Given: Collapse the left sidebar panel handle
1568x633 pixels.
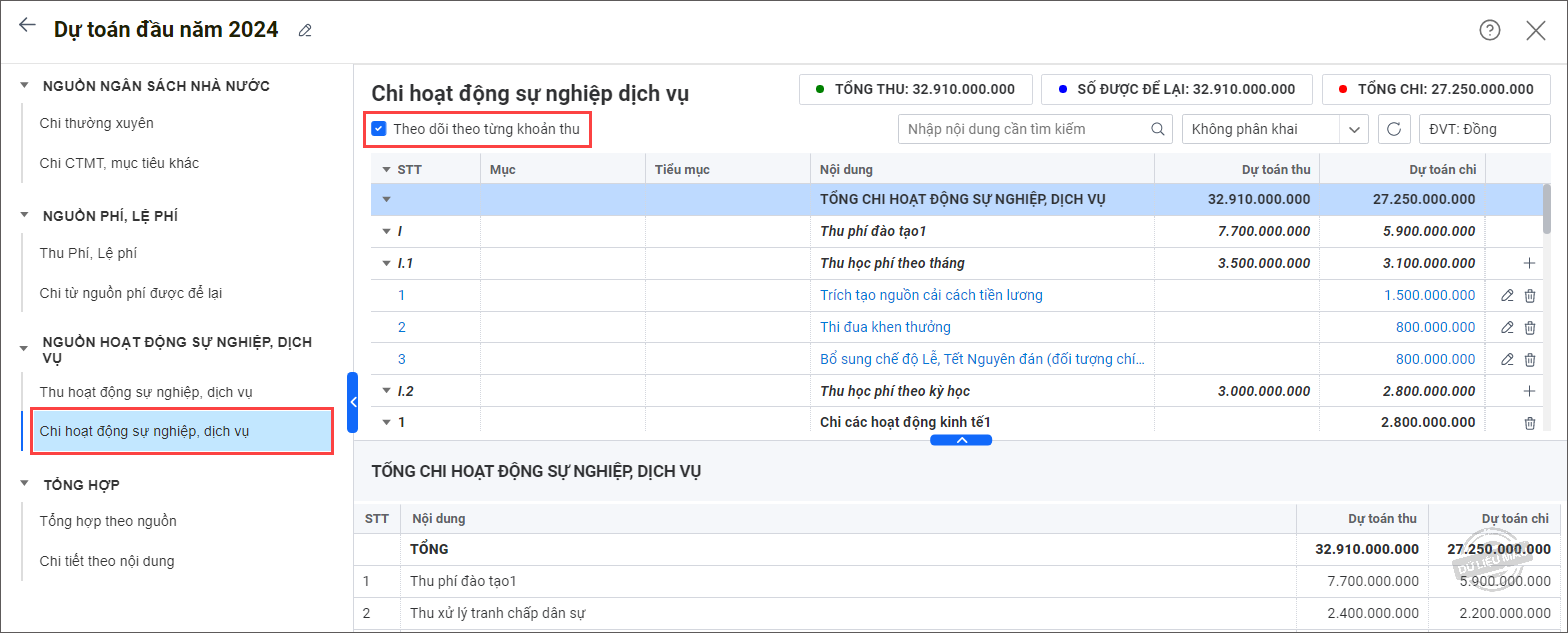Looking at the screenshot, I should click(352, 402).
